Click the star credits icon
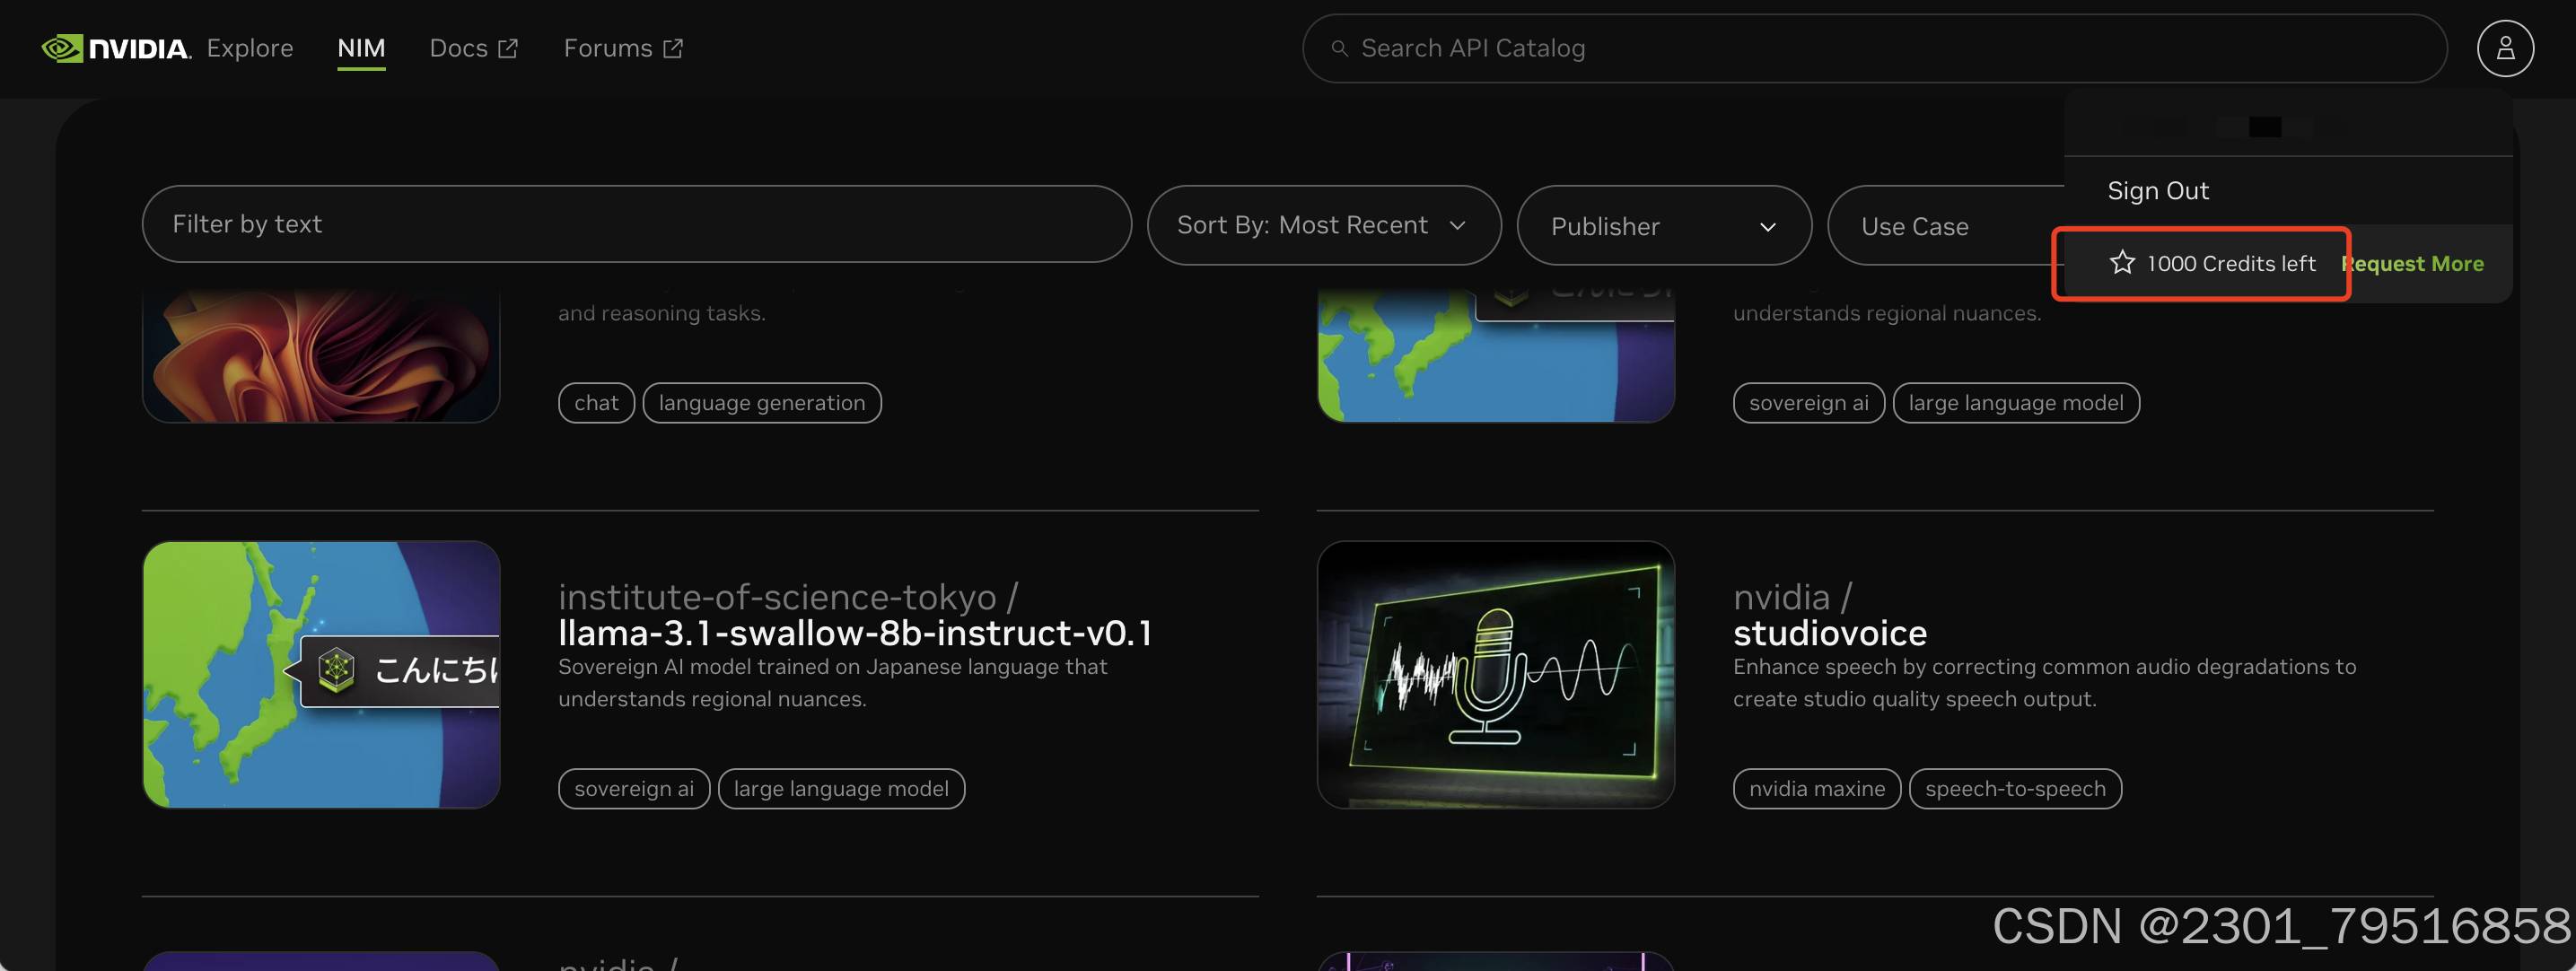 point(2122,263)
